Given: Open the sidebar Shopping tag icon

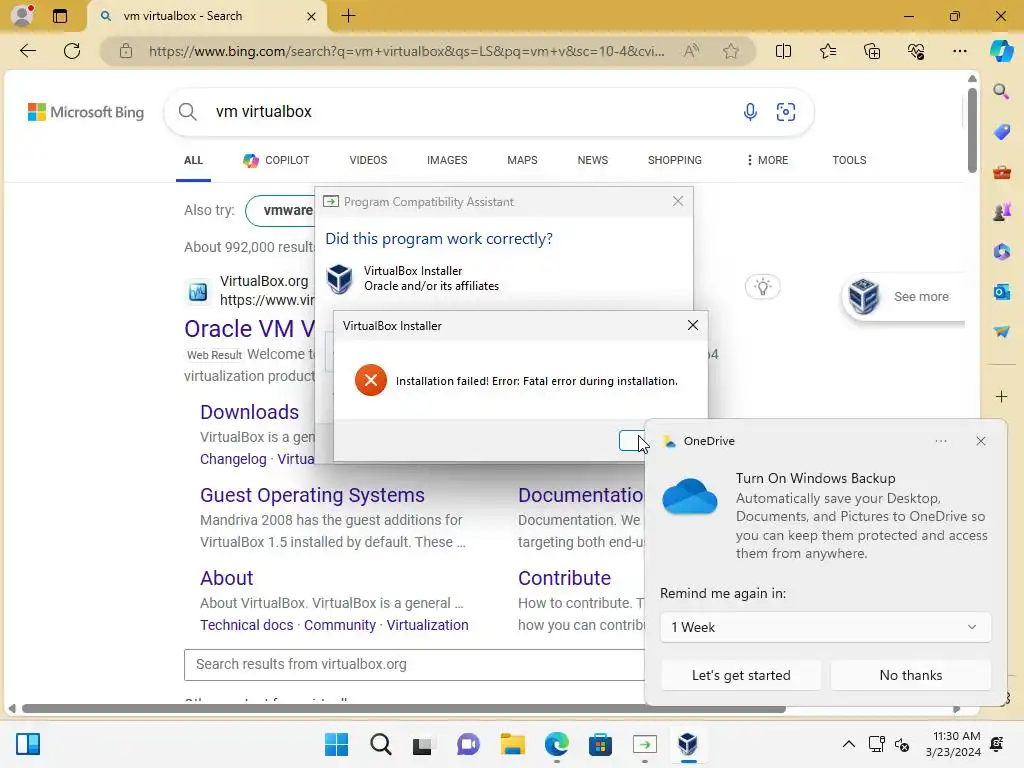Looking at the screenshot, I should point(1001,132).
